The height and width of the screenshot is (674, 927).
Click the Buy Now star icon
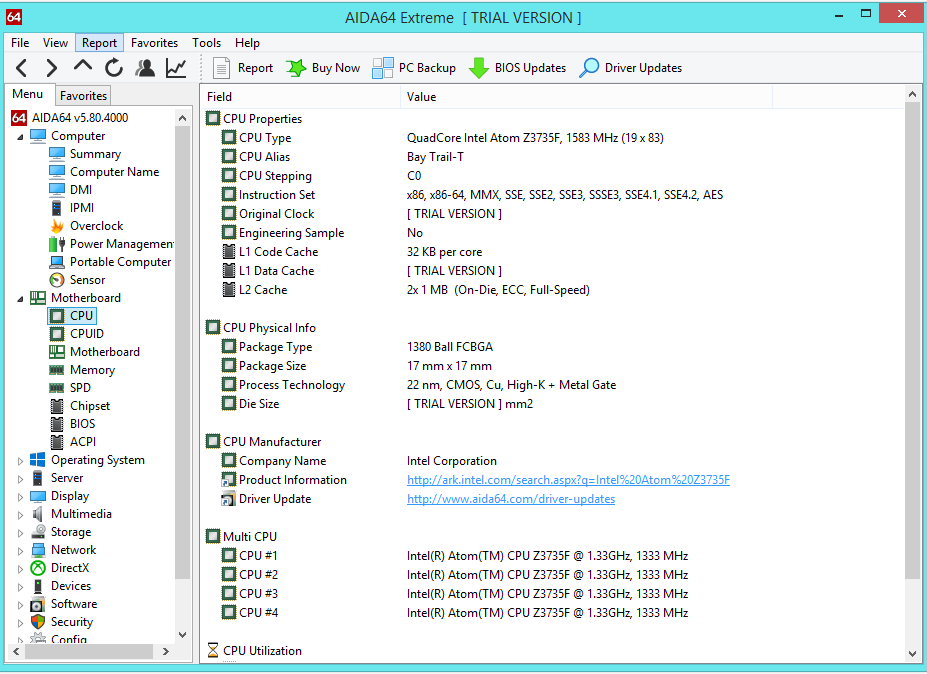[297, 68]
